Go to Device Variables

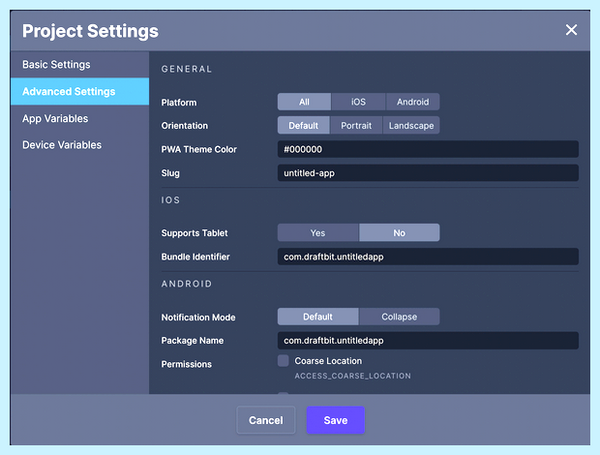click(x=80, y=145)
